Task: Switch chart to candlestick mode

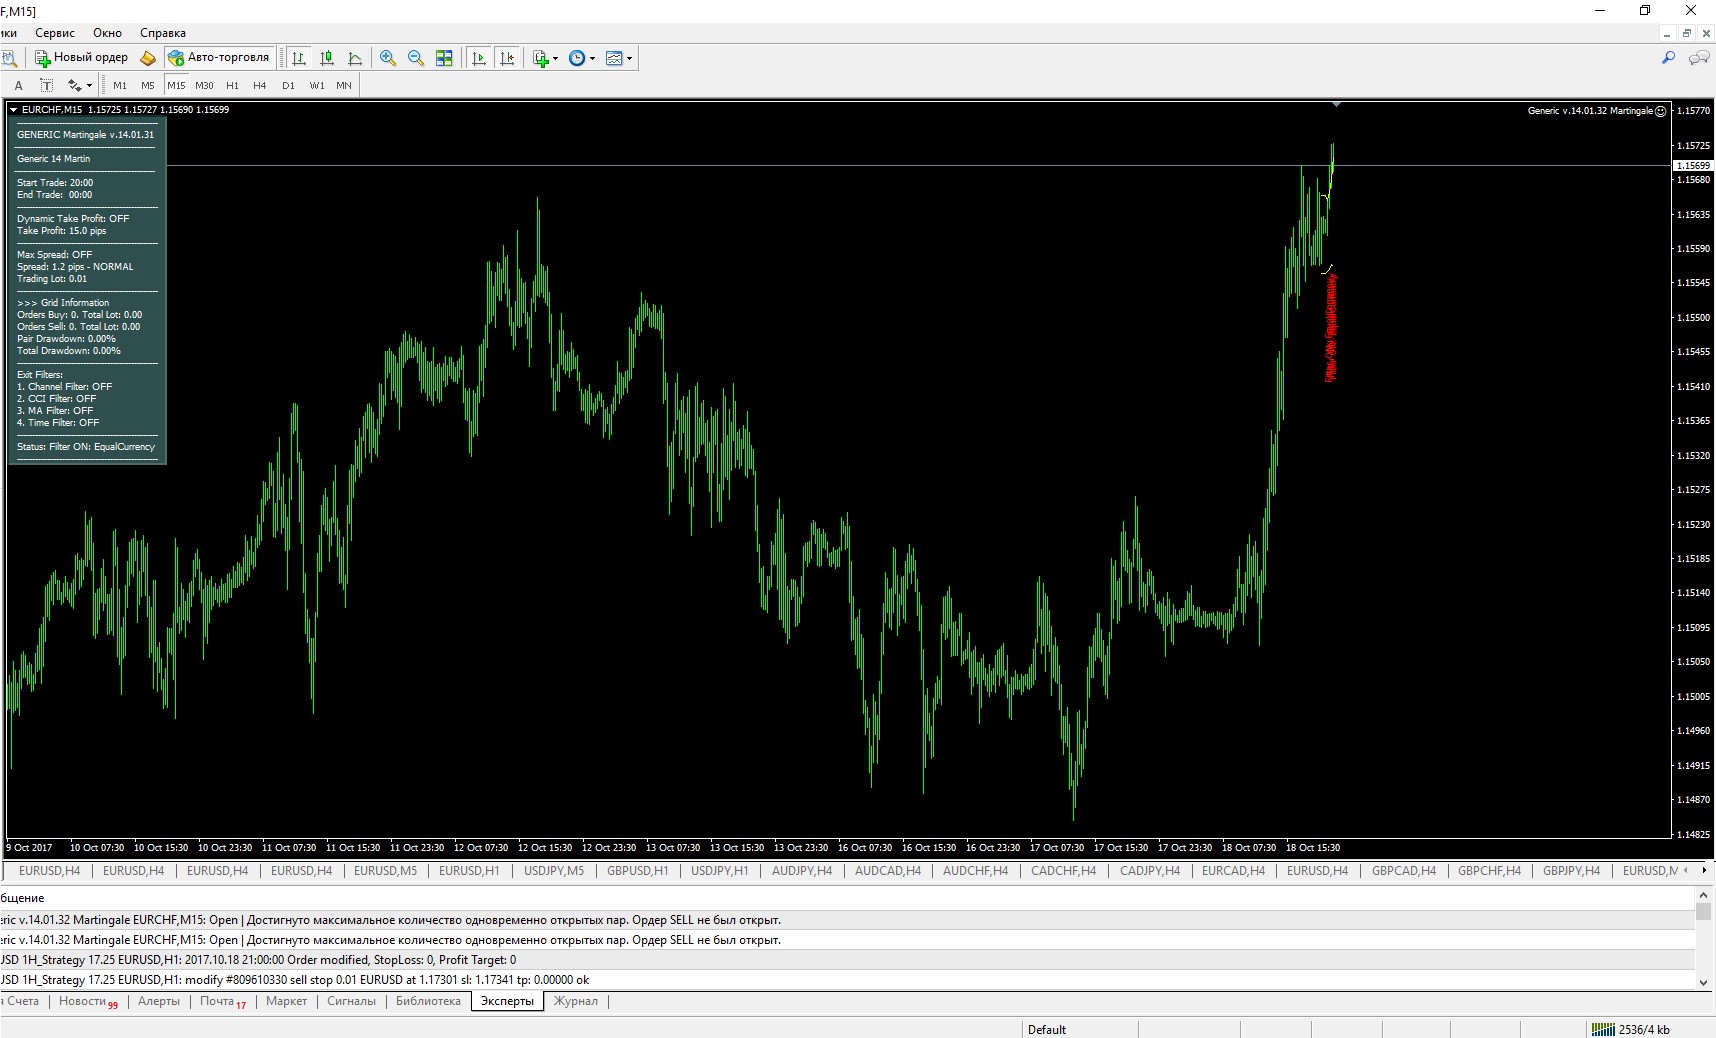Action: [x=326, y=58]
